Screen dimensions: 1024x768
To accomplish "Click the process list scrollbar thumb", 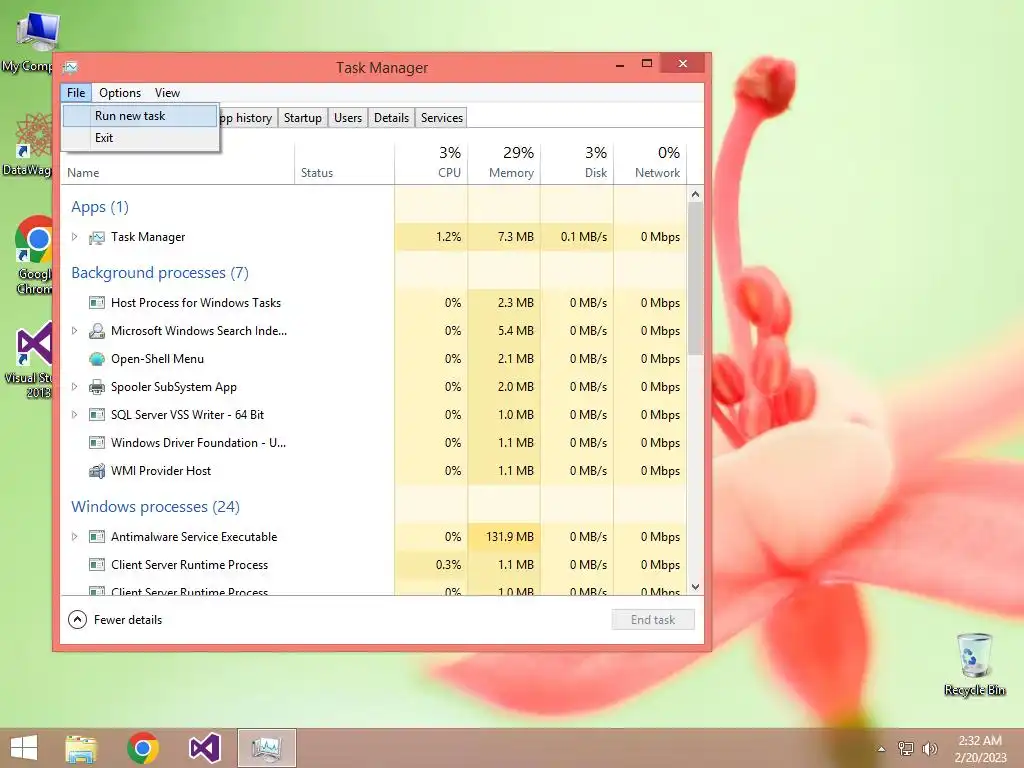I will point(696,279).
